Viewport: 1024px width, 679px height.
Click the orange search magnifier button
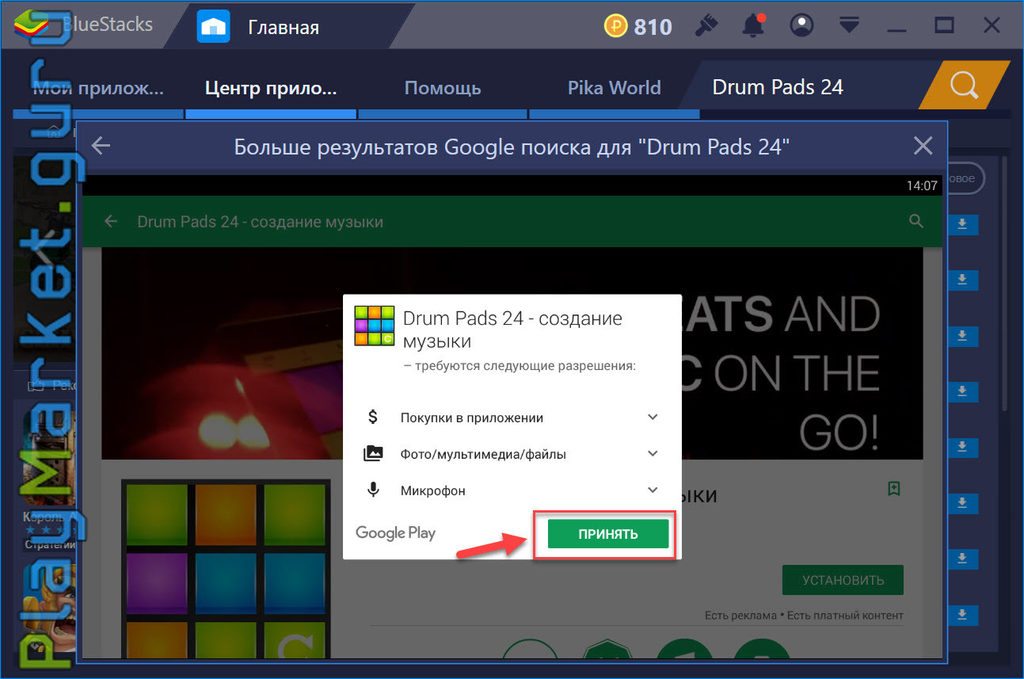964,85
